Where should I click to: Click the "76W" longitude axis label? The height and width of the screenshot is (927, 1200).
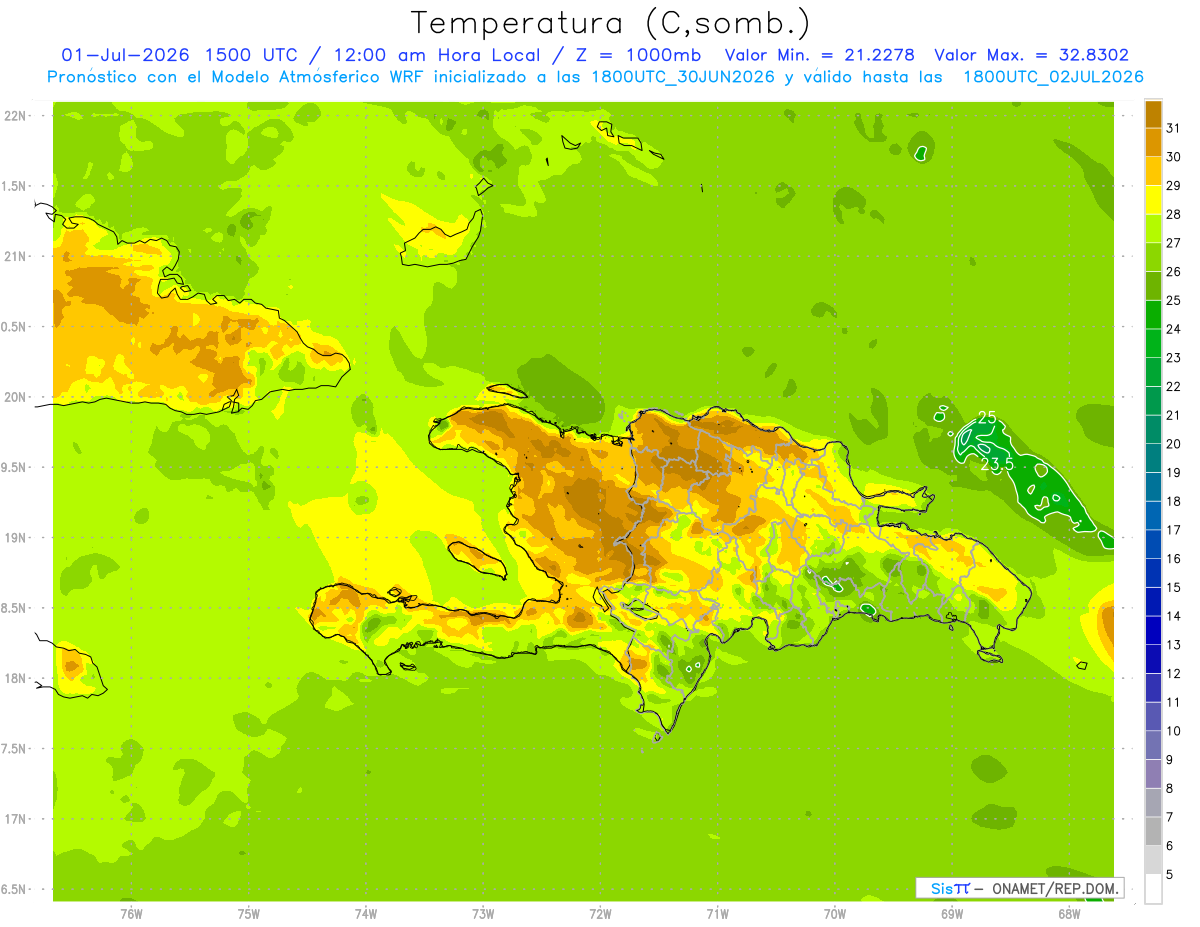[x=131, y=913]
